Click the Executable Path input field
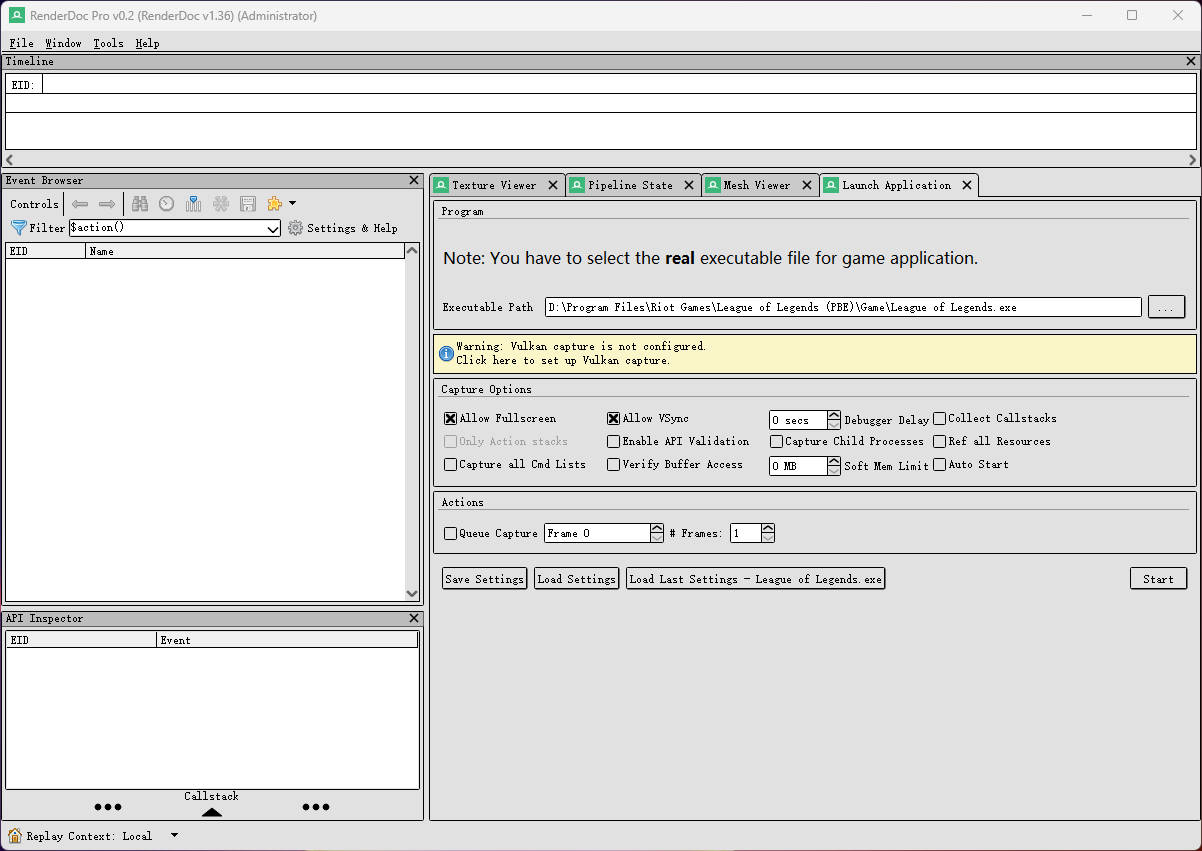1202x851 pixels. click(x=843, y=307)
